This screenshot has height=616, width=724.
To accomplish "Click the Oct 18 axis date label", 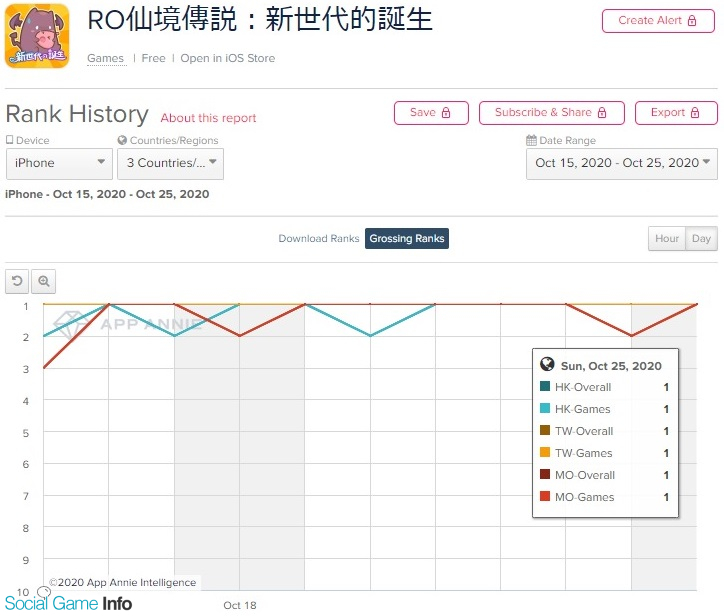I will 240,605.
